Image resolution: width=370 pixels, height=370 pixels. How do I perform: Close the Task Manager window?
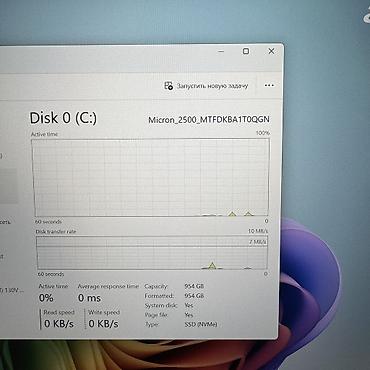tap(271, 51)
